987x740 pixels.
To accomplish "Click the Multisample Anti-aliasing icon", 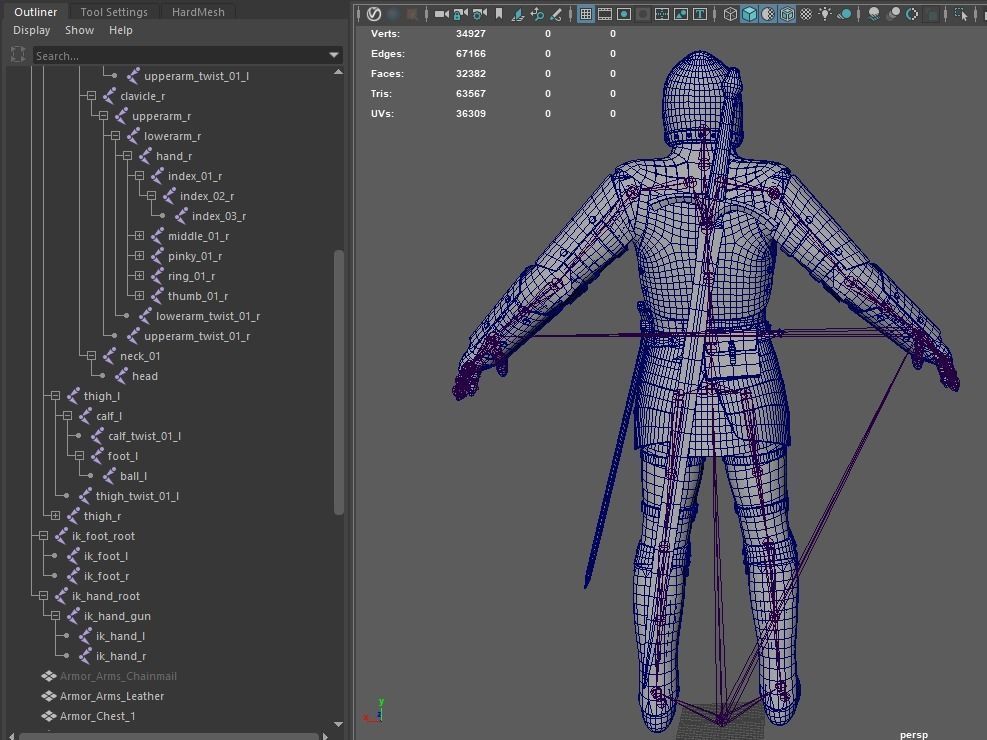I will [912, 14].
